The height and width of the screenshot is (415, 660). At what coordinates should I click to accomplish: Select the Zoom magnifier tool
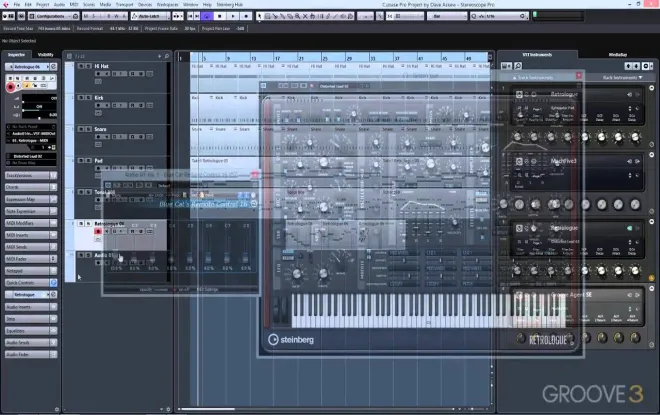tap(298, 16)
